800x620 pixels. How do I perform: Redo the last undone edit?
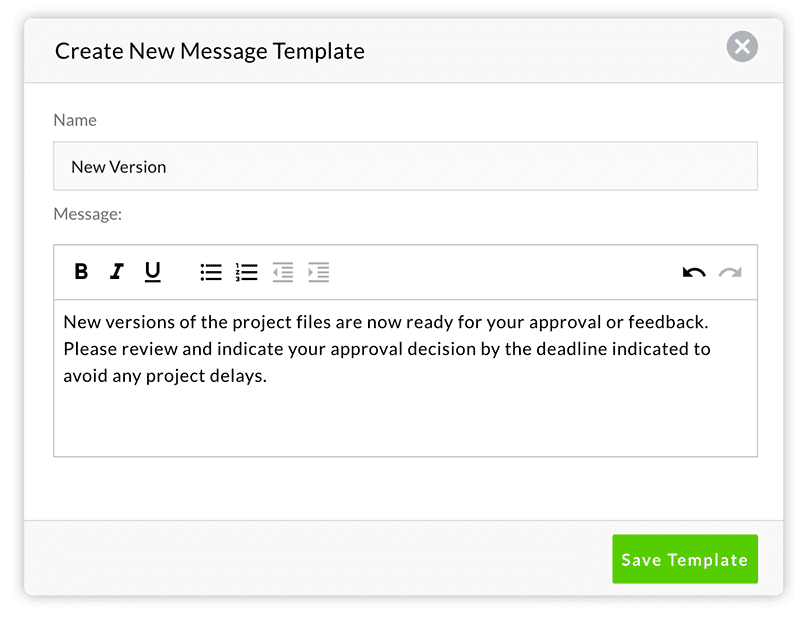pyautogui.click(x=730, y=272)
